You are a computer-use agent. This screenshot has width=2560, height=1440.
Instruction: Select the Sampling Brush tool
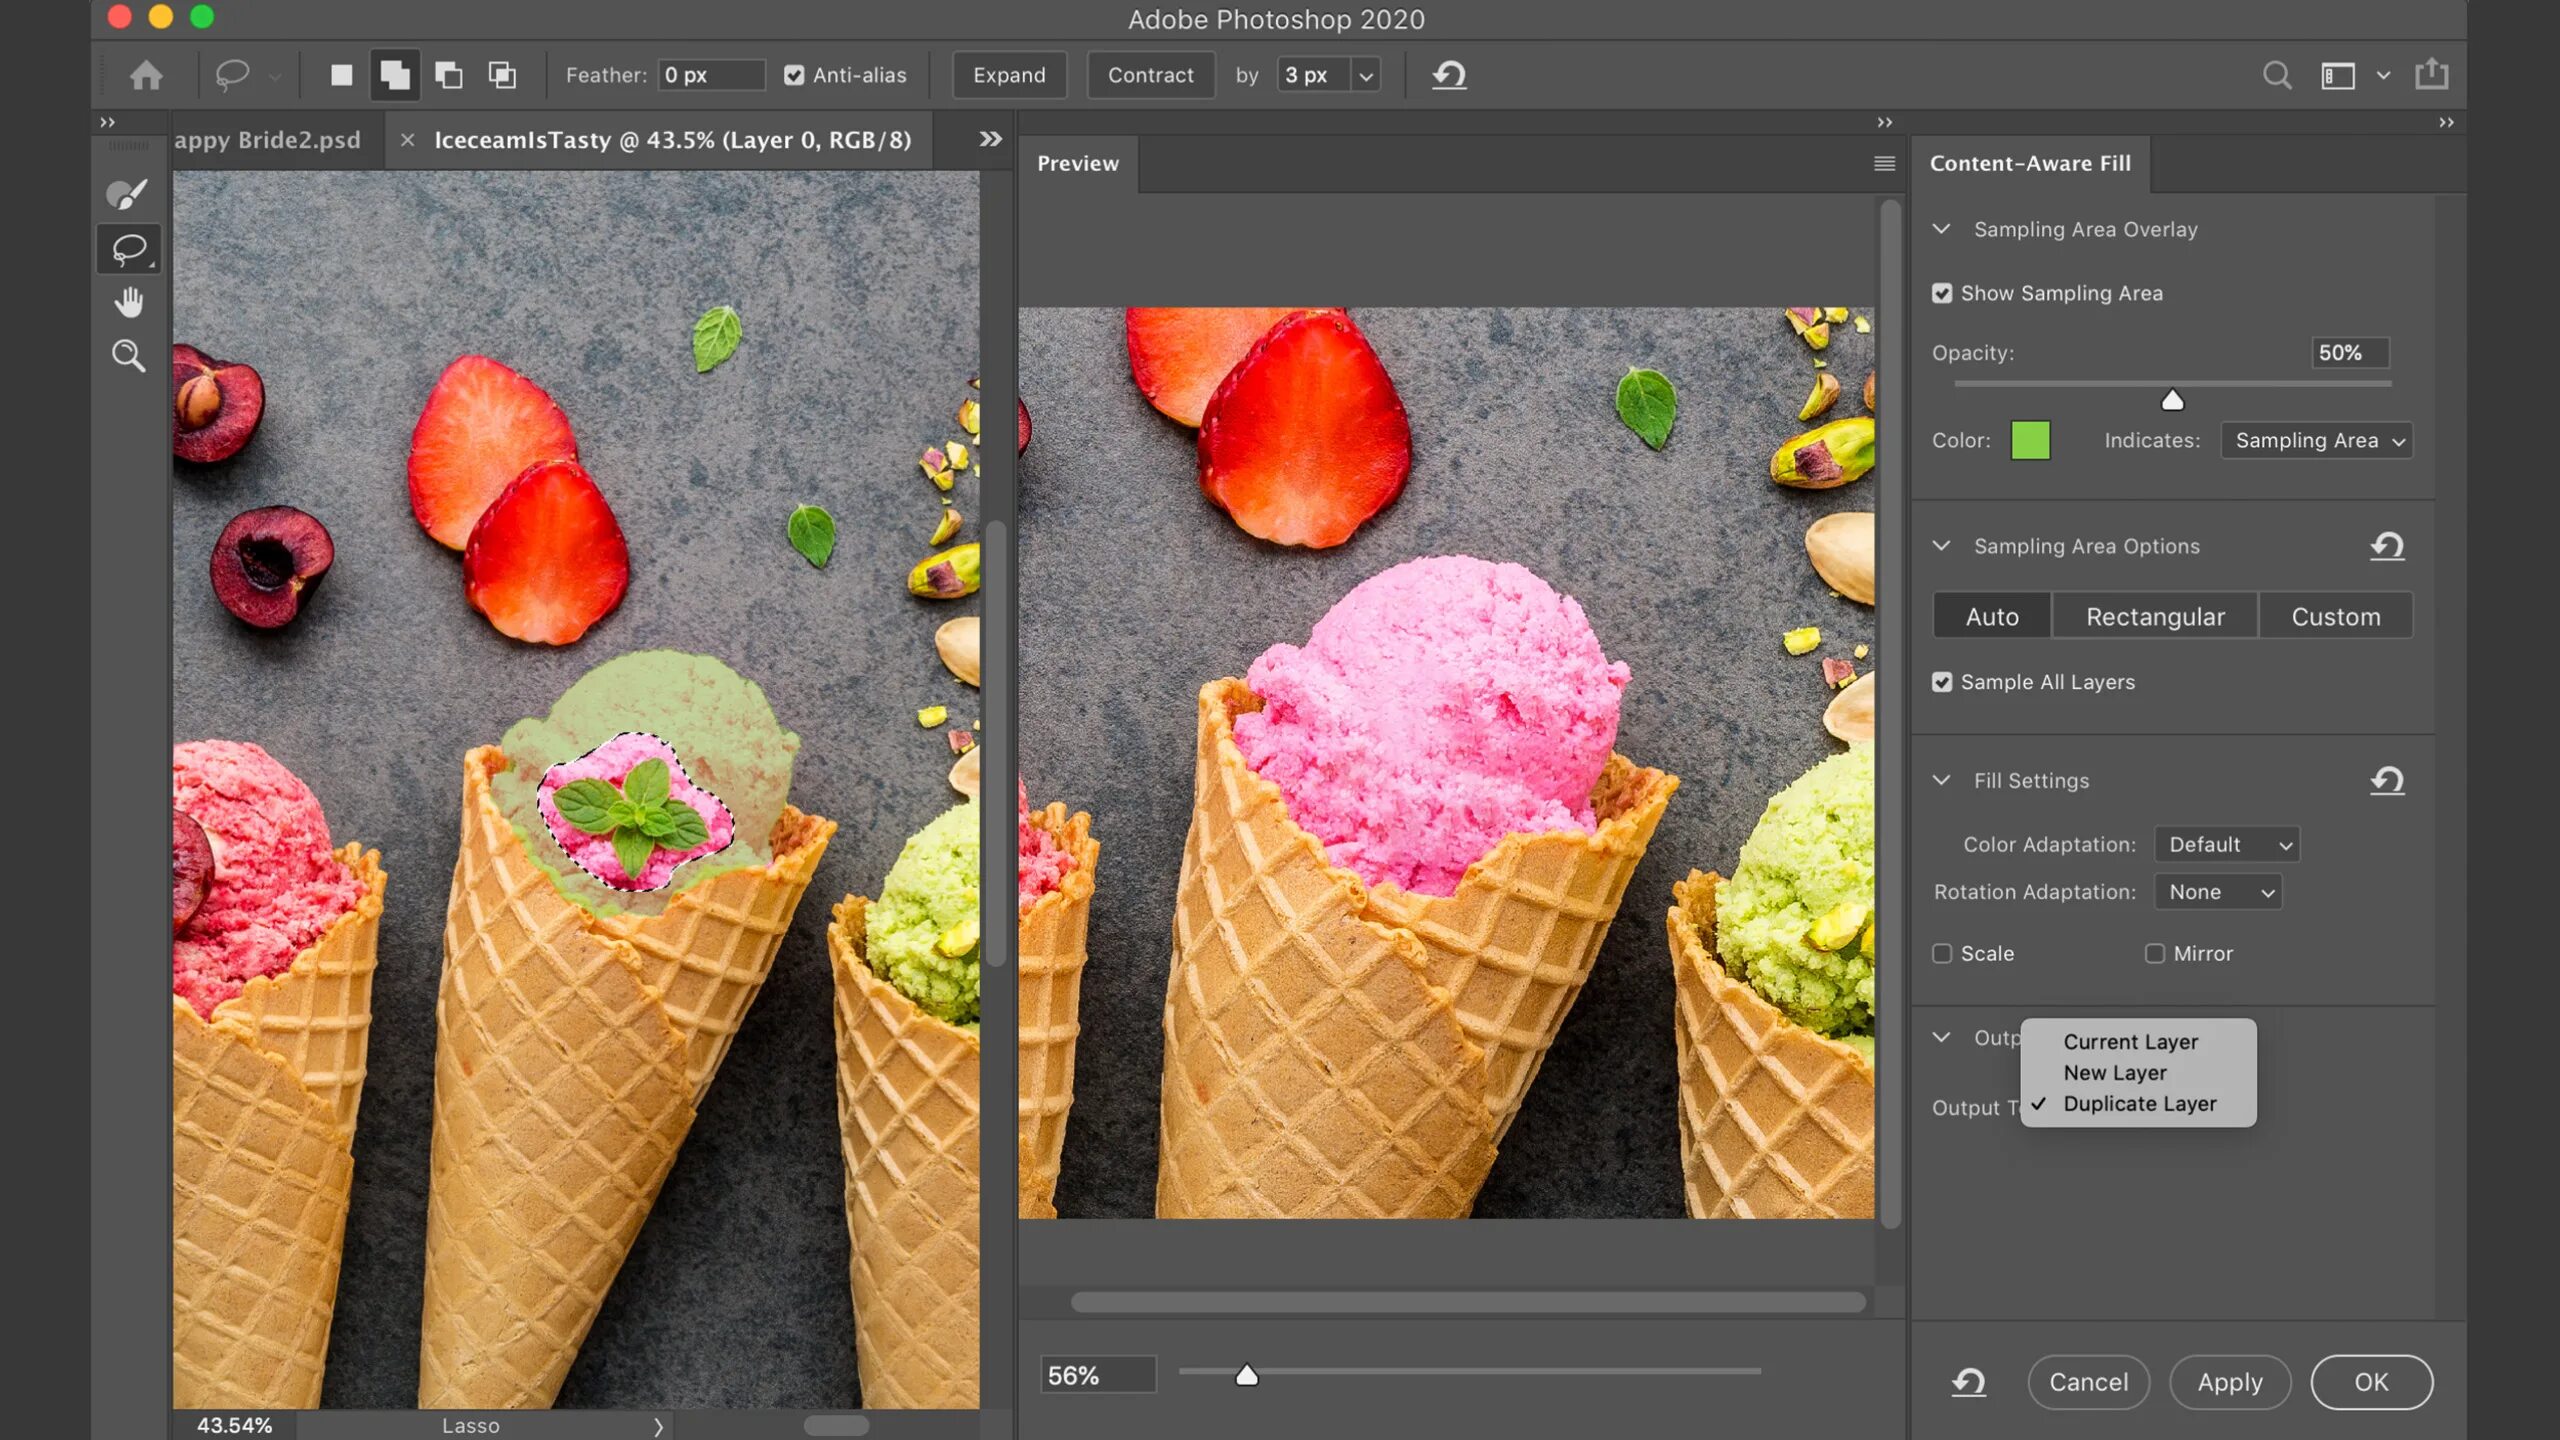(x=127, y=194)
